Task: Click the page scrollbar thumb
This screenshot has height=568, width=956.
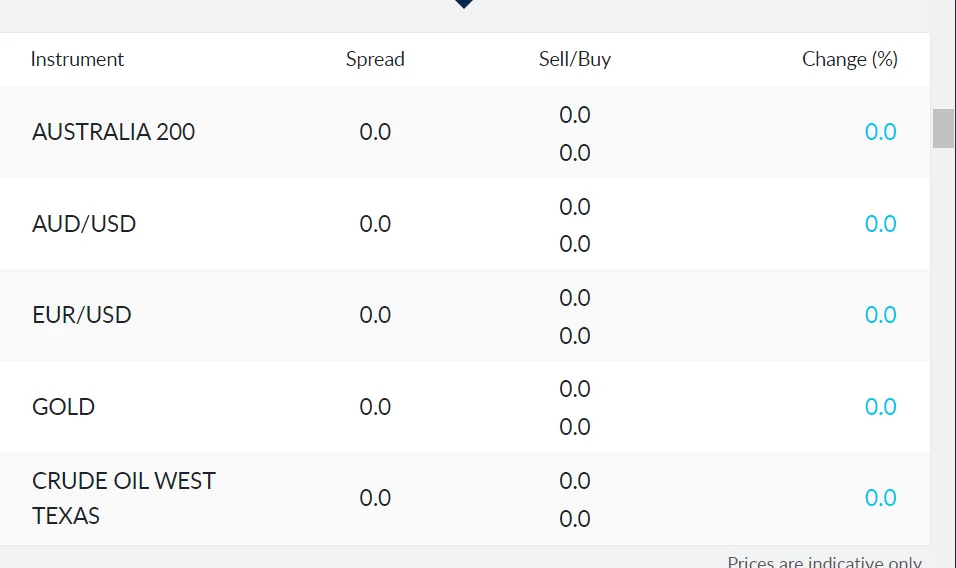Action: pyautogui.click(x=943, y=128)
